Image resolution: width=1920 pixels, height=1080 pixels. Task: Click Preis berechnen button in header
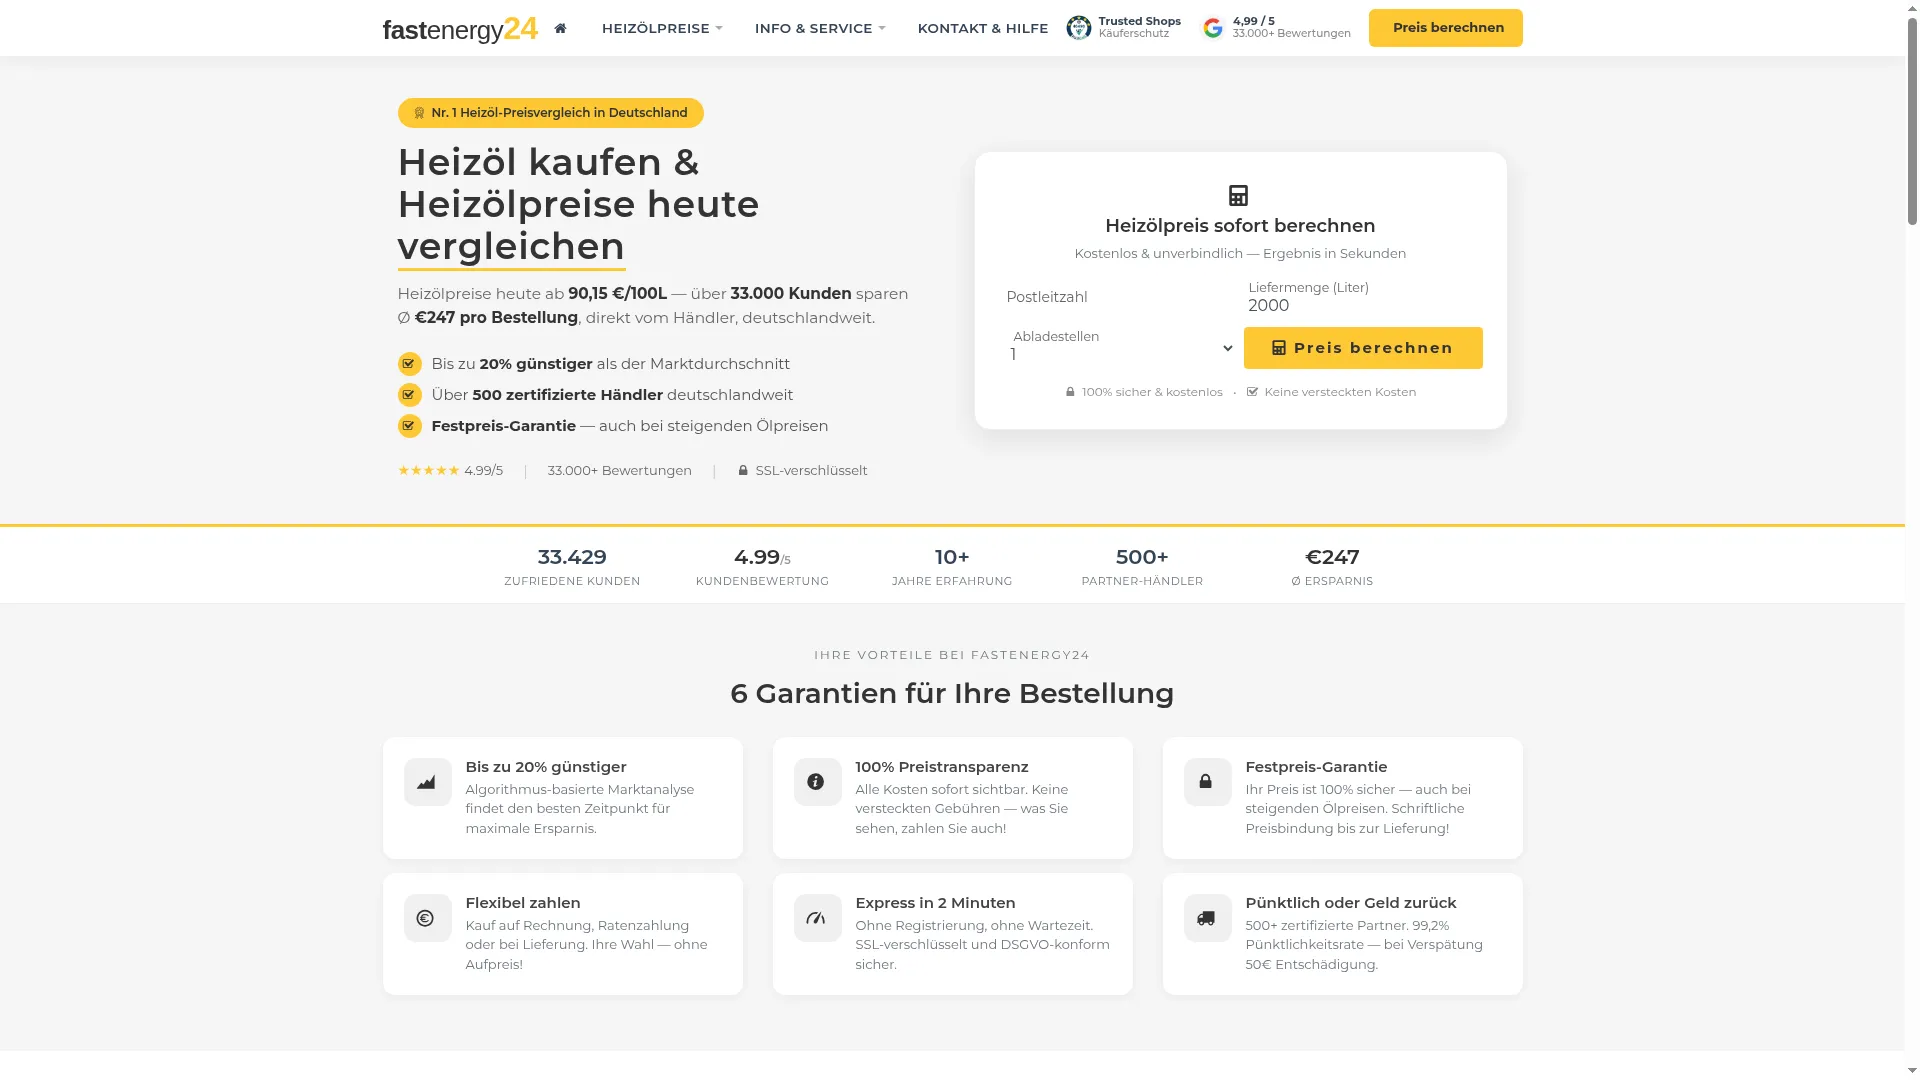pos(1445,28)
